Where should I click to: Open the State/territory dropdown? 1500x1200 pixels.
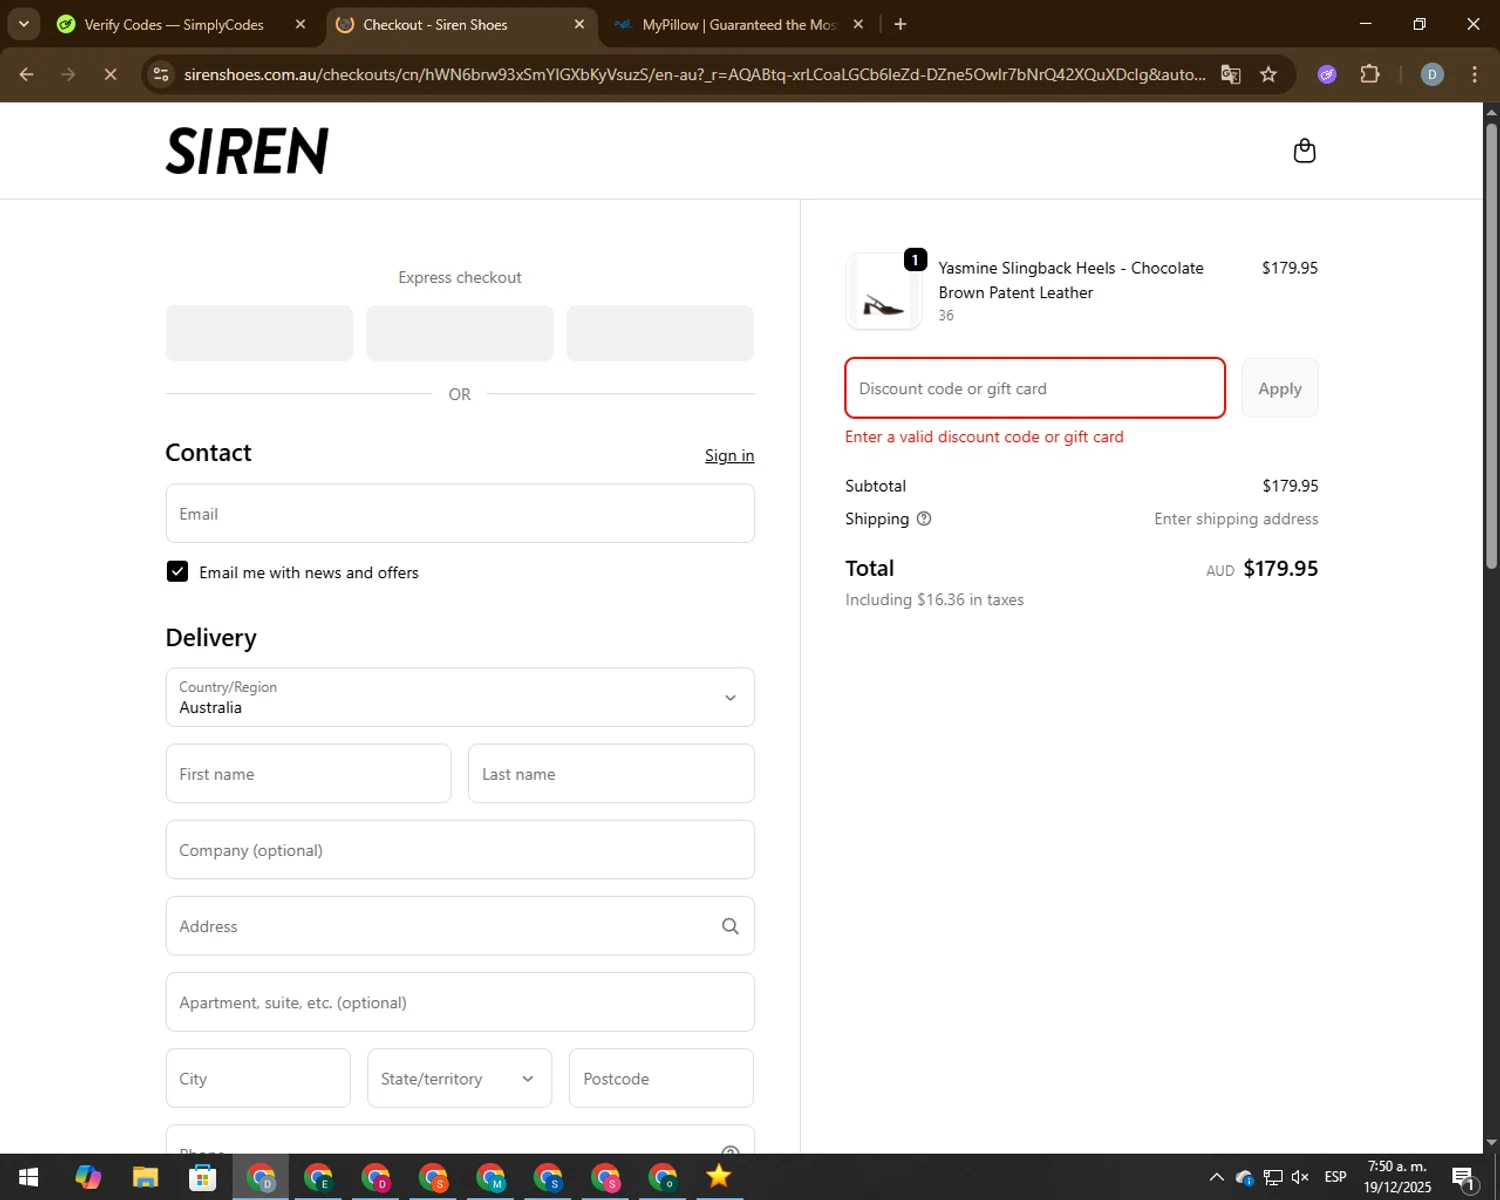(459, 1078)
